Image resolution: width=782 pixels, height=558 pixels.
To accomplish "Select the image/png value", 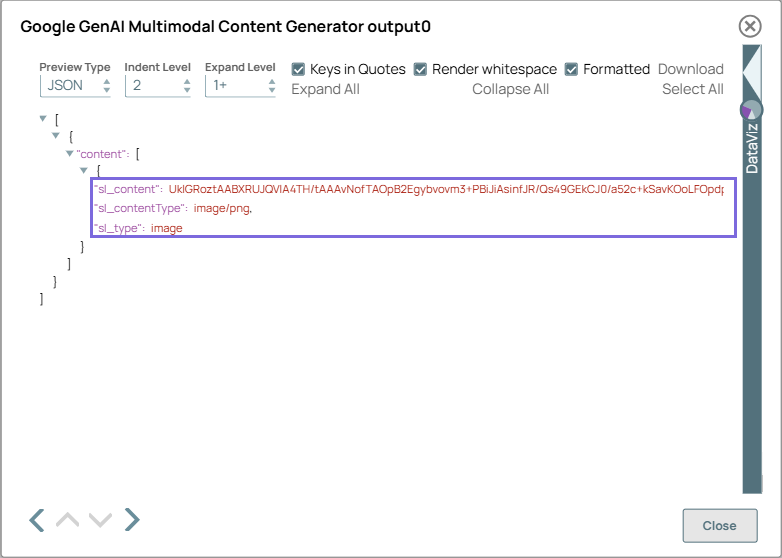I will point(221,208).
